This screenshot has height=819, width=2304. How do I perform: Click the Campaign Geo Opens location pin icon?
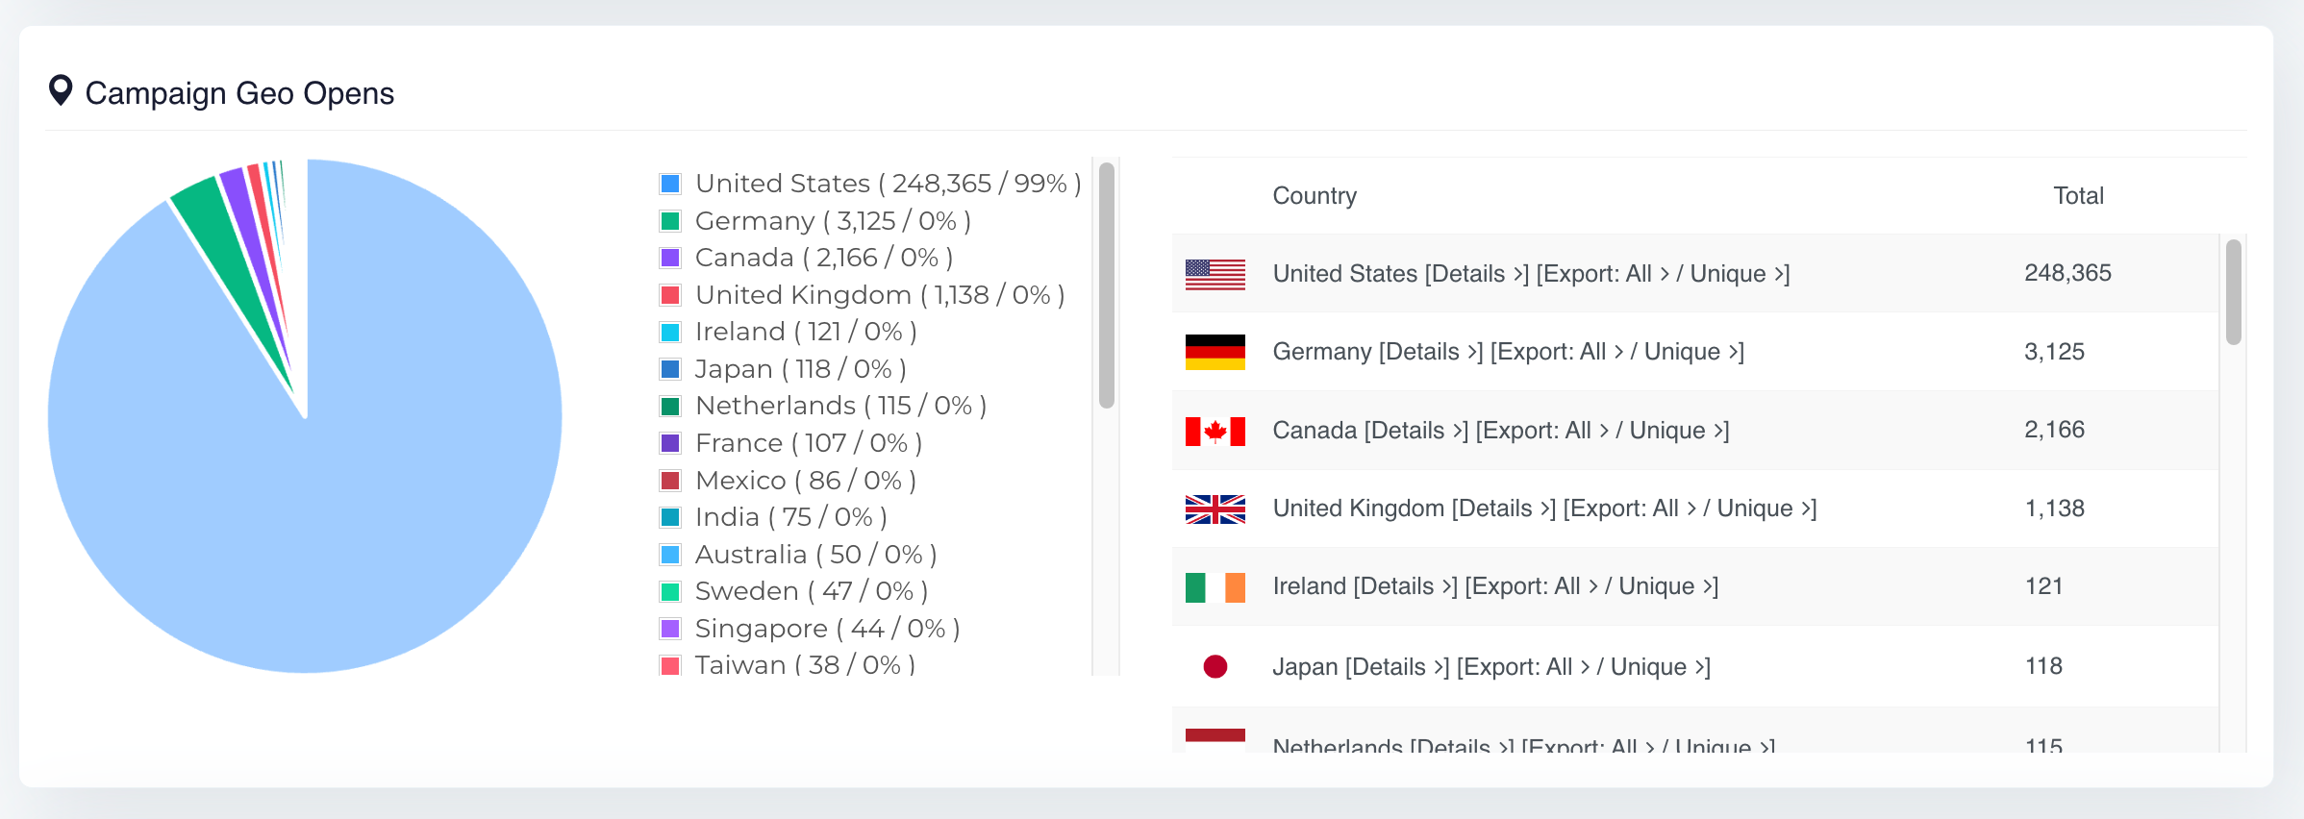[x=61, y=91]
